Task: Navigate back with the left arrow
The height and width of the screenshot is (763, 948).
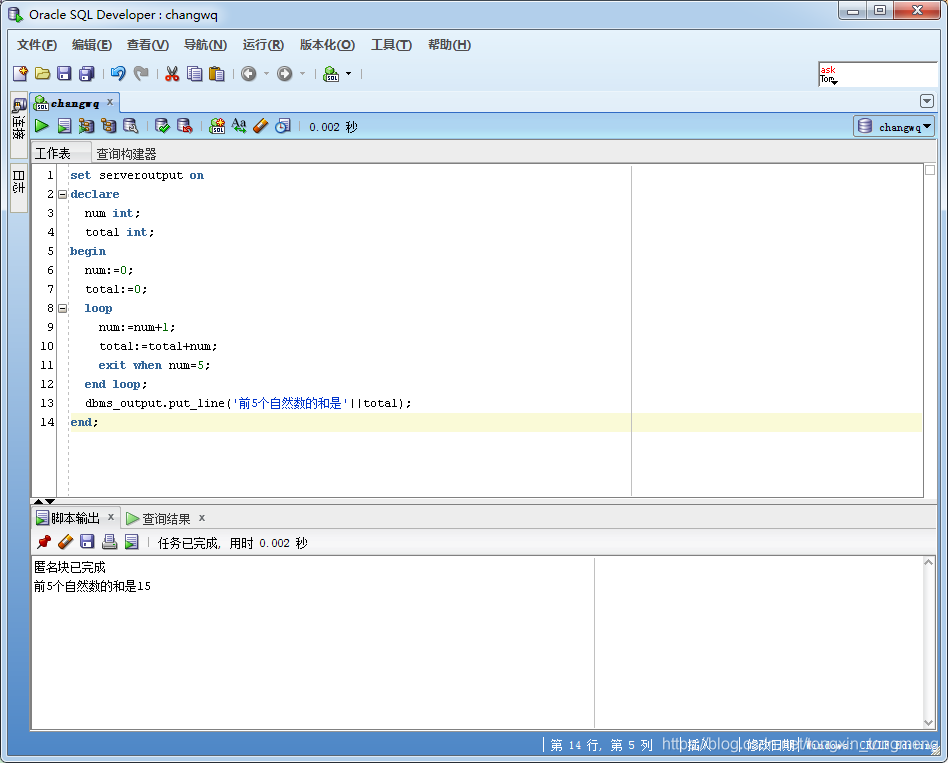Action: click(248, 74)
